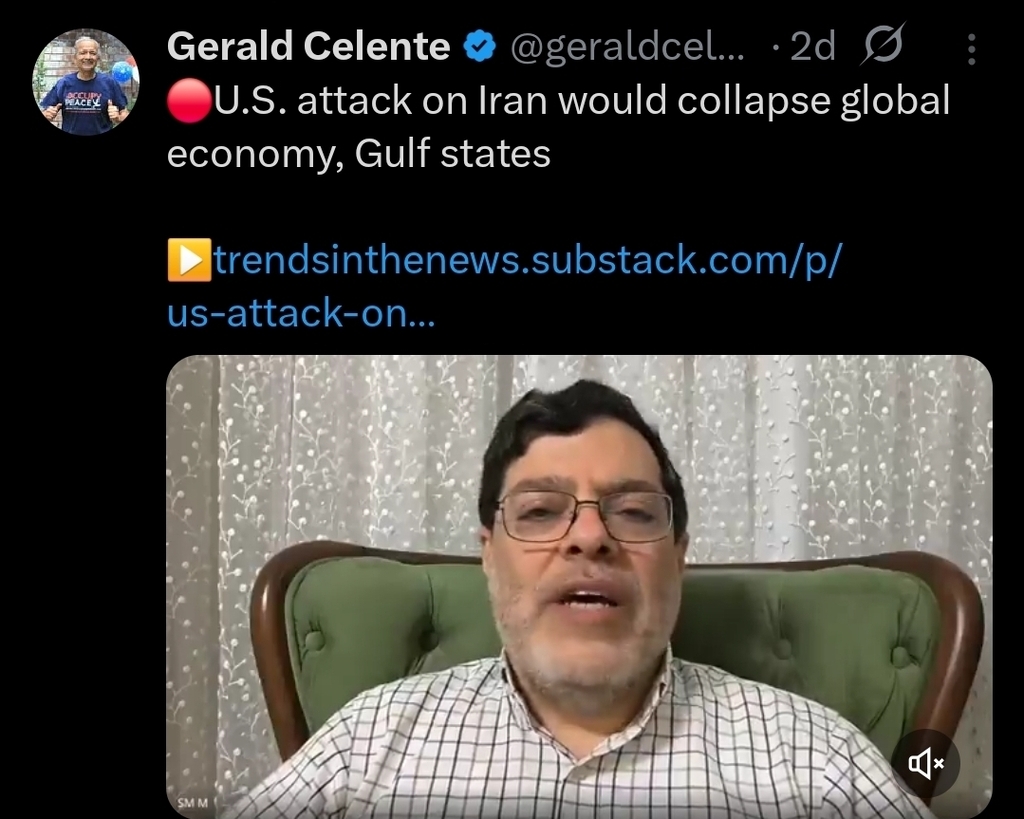Play the video of man in armchair
This screenshot has width=1024, height=819.
point(579,586)
